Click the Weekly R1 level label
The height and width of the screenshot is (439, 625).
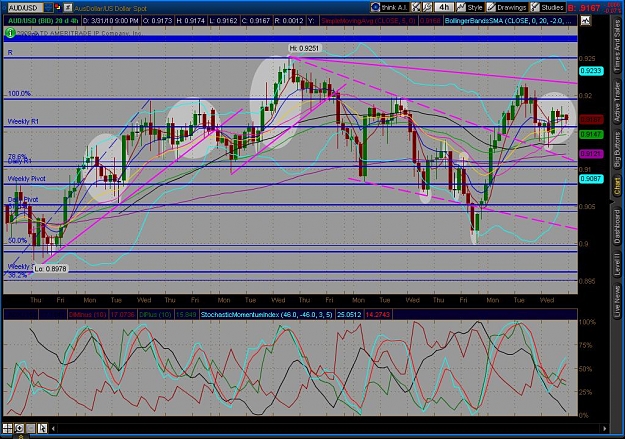23,121
